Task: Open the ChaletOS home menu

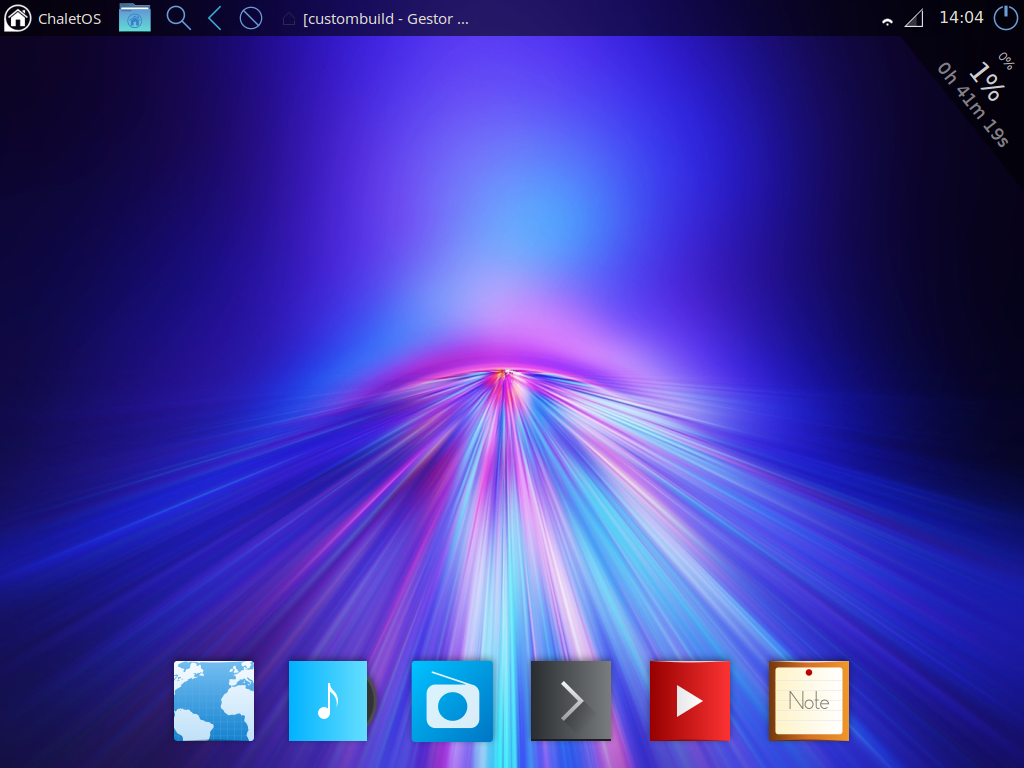Action: pyautogui.click(x=52, y=18)
